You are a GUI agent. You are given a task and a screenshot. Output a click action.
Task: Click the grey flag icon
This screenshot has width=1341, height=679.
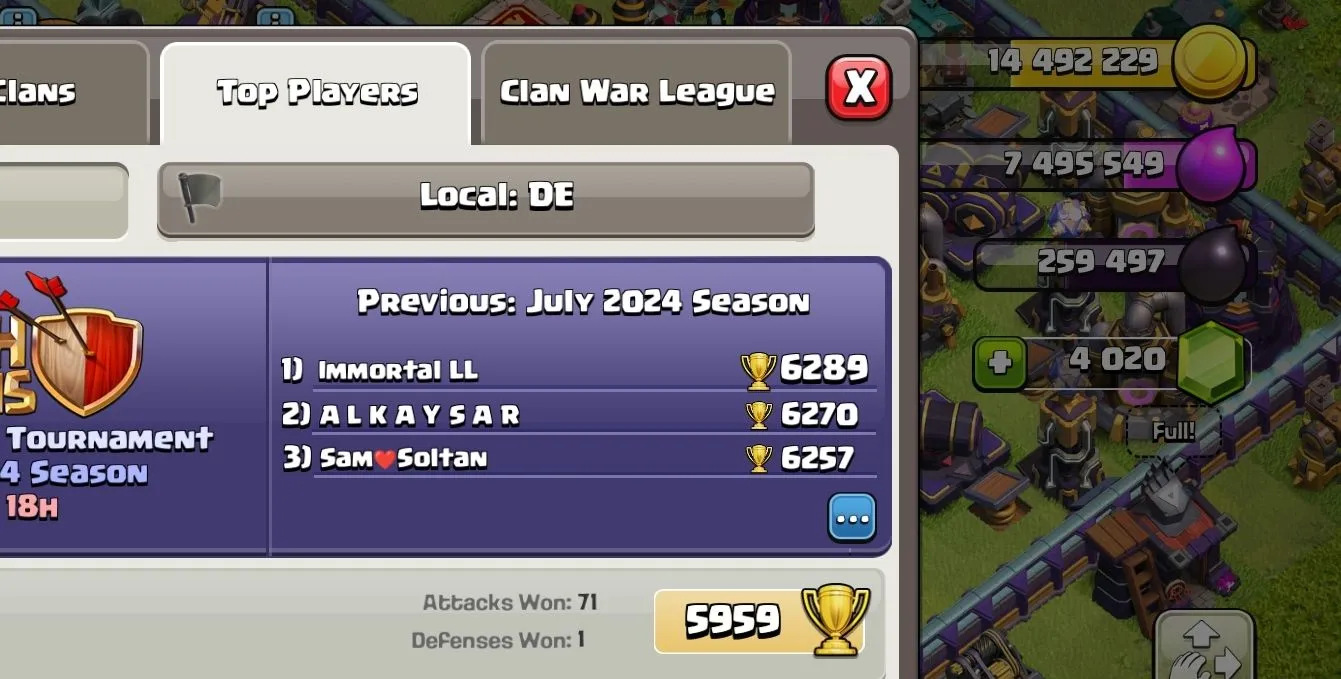tap(198, 196)
